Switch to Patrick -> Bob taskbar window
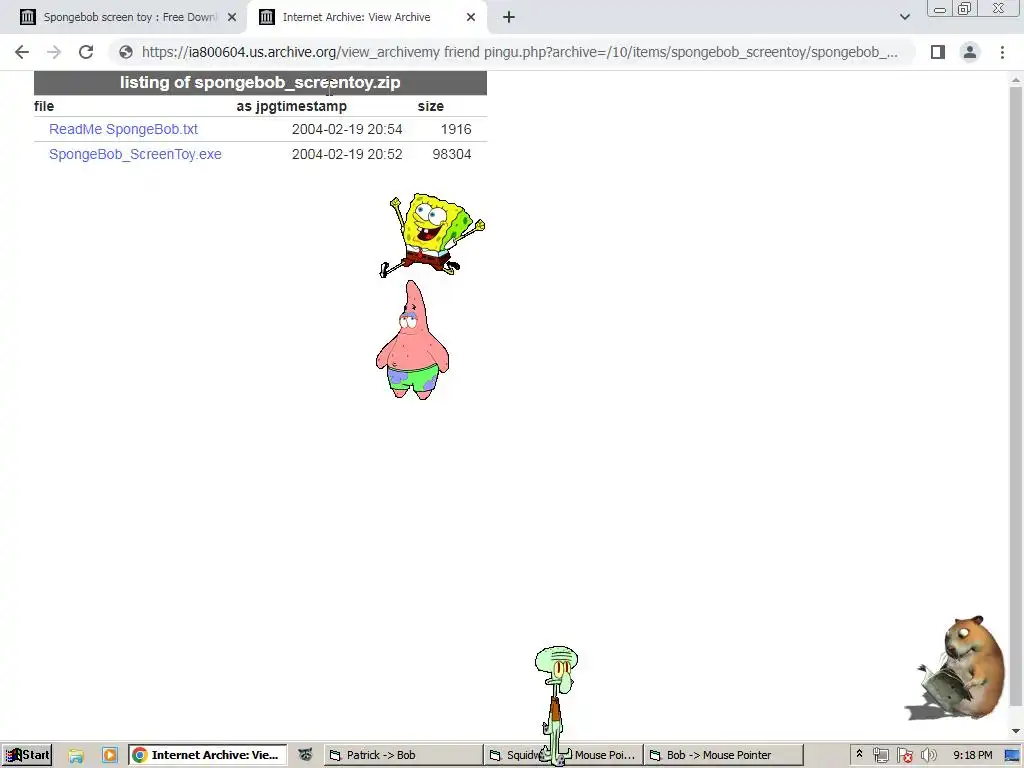Viewport: 1024px width, 768px height. tap(403, 755)
